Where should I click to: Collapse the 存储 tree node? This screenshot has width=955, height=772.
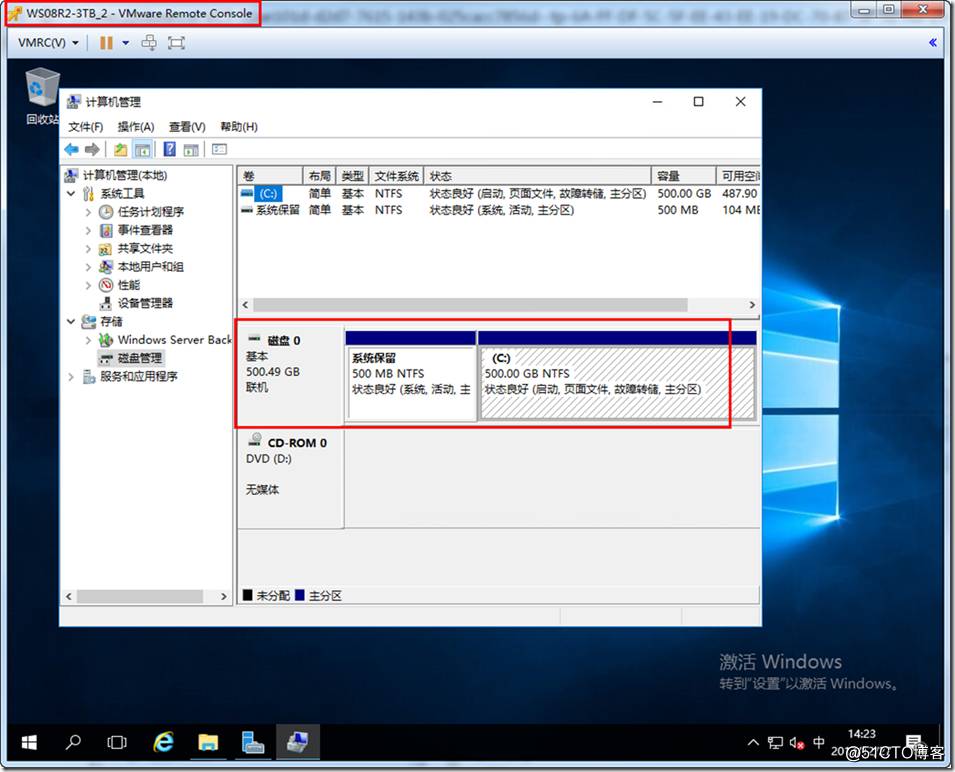[x=71, y=322]
